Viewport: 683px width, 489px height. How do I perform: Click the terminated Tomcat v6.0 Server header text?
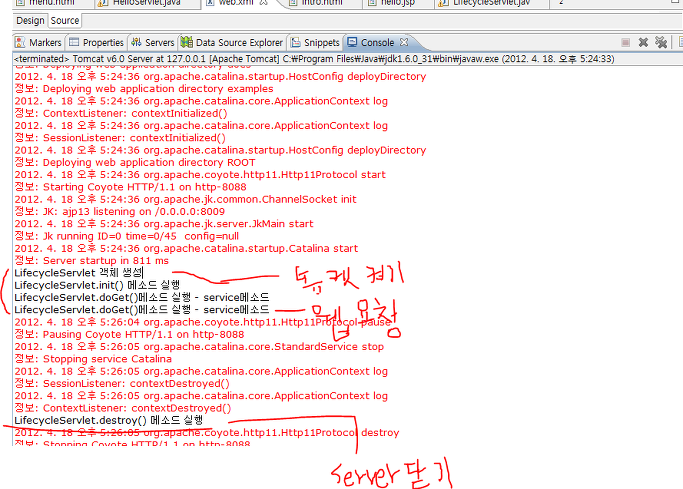pyautogui.click(x=314, y=59)
